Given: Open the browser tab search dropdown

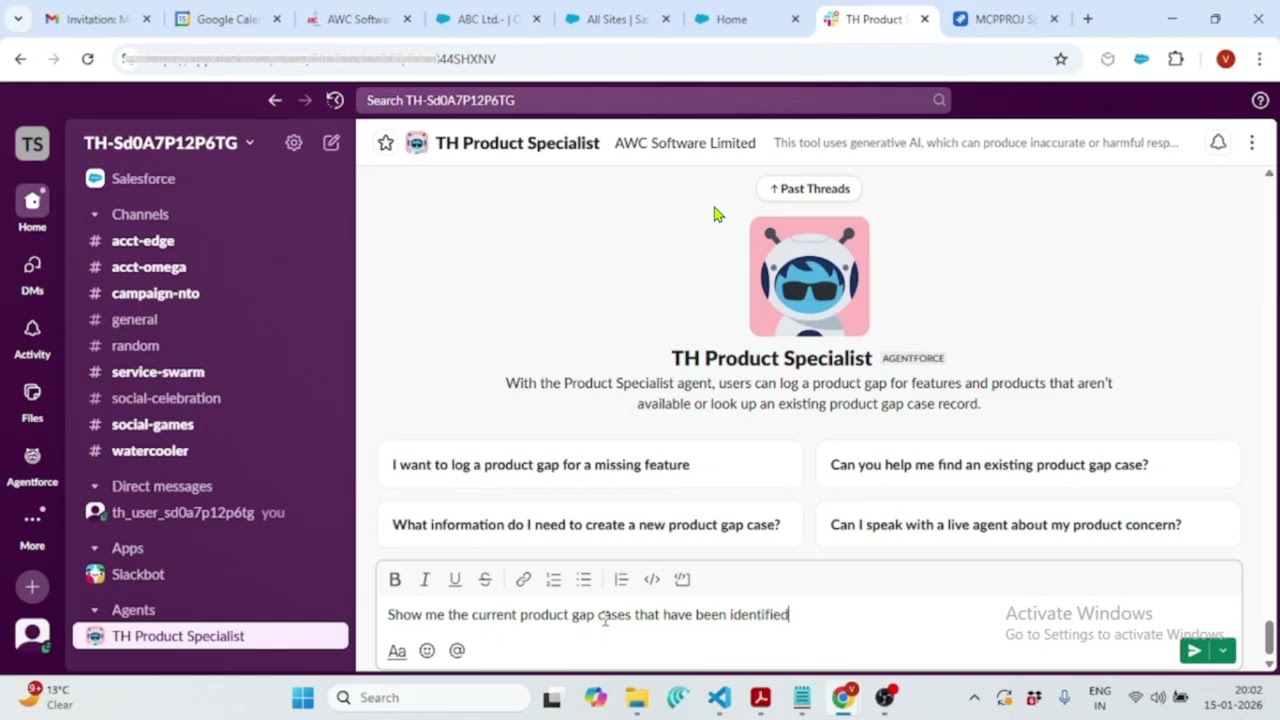Looking at the screenshot, I should [x=20, y=18].
